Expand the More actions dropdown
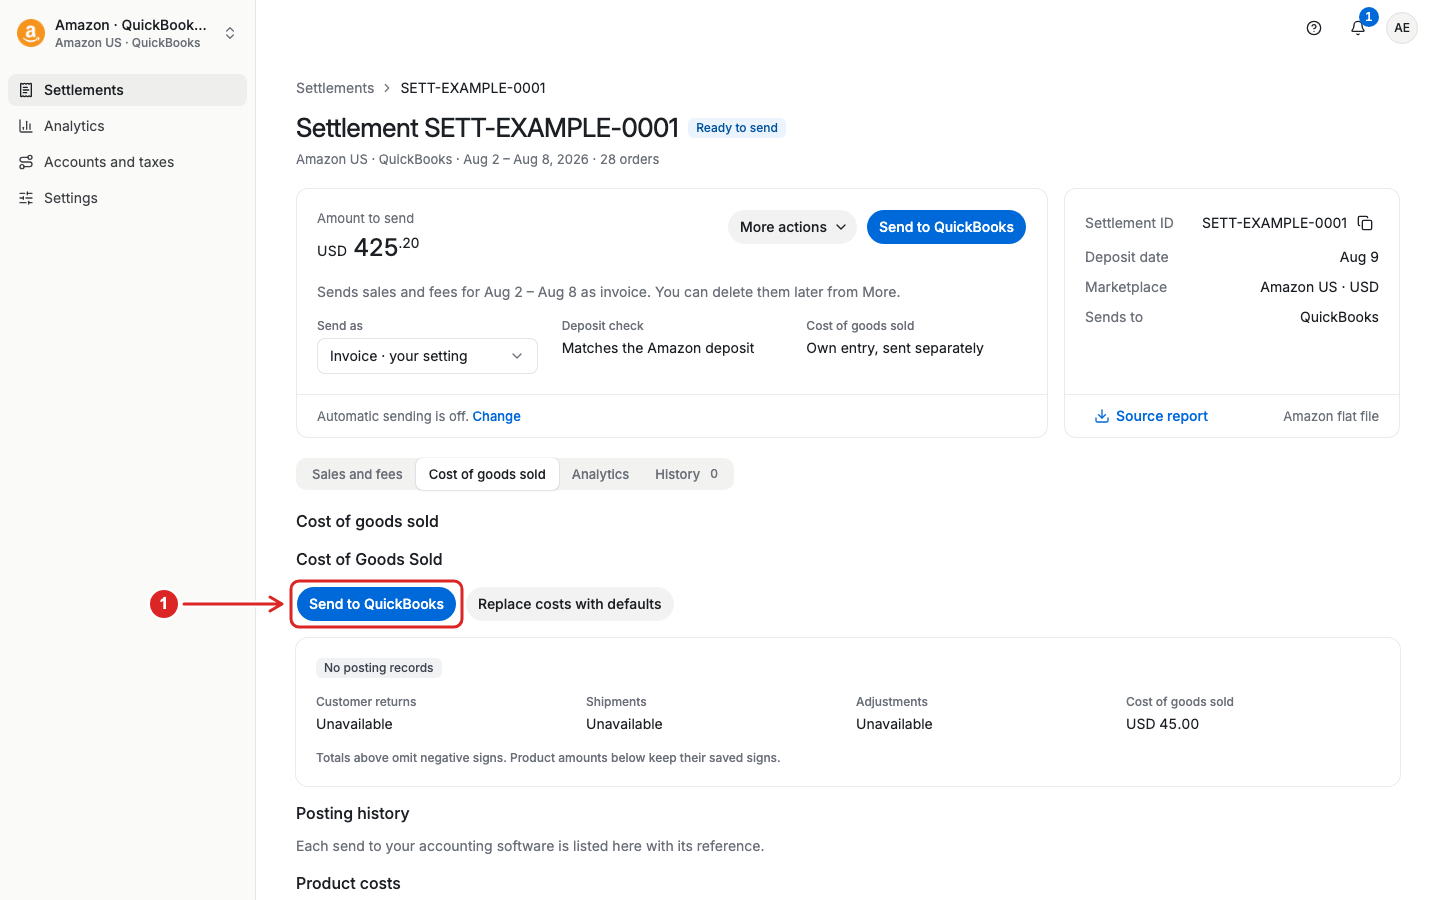Screen dimensions: 1440x900 [x=792, y=227]
